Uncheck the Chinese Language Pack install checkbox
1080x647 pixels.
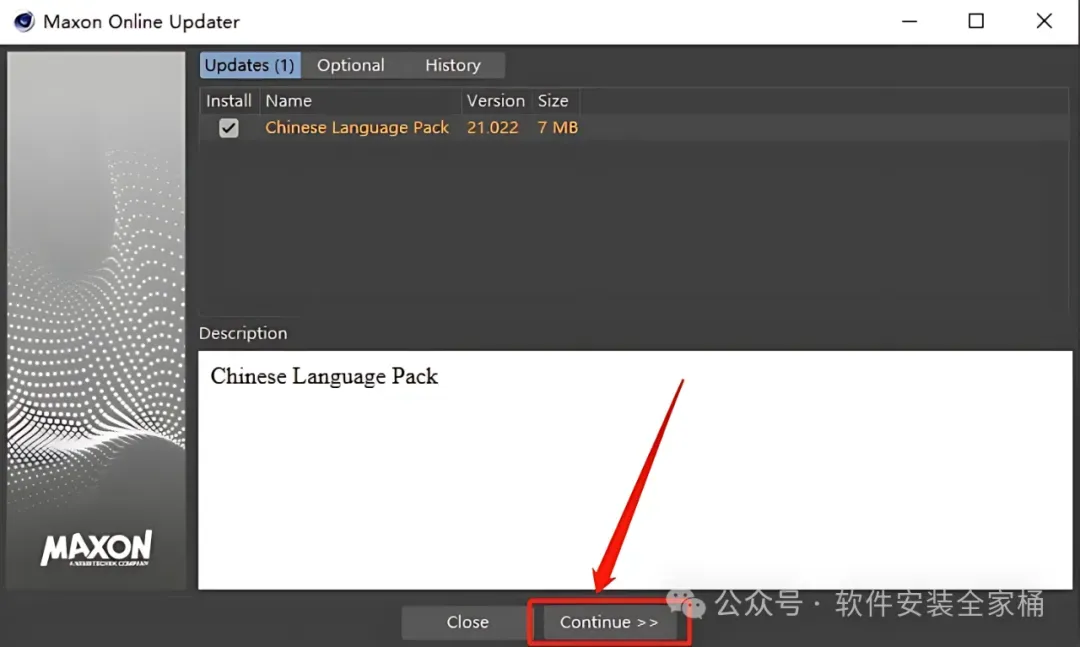(x=229, y=127)
